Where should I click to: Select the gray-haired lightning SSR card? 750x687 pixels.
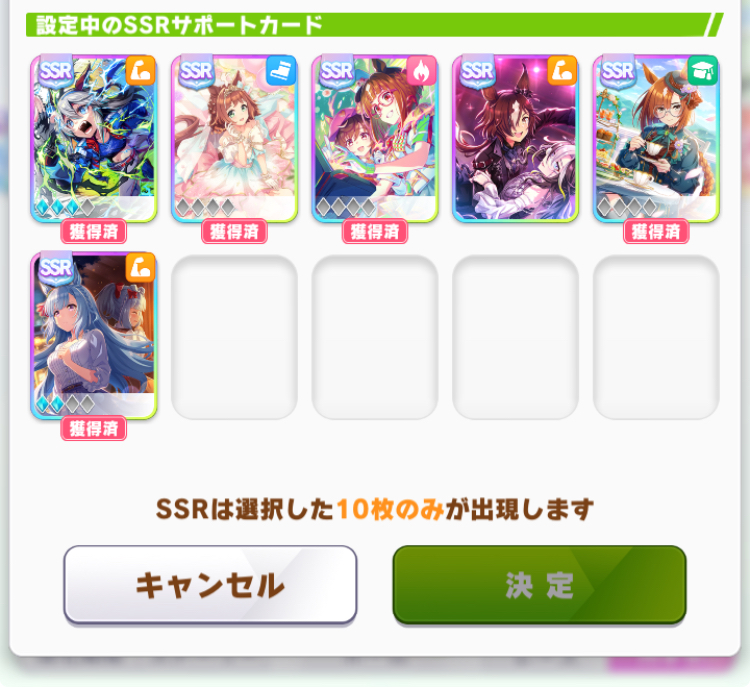tap(94, 139)
